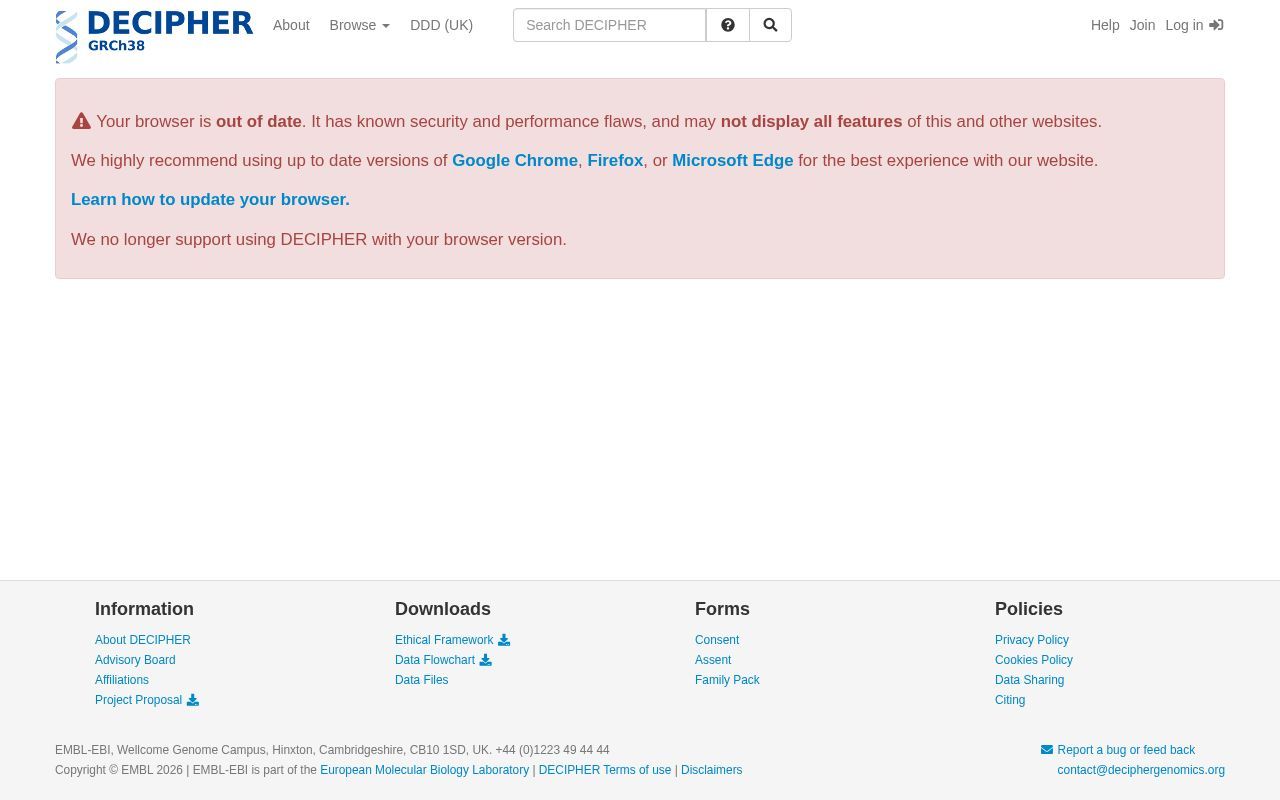Follow the Firefox link

615,160
